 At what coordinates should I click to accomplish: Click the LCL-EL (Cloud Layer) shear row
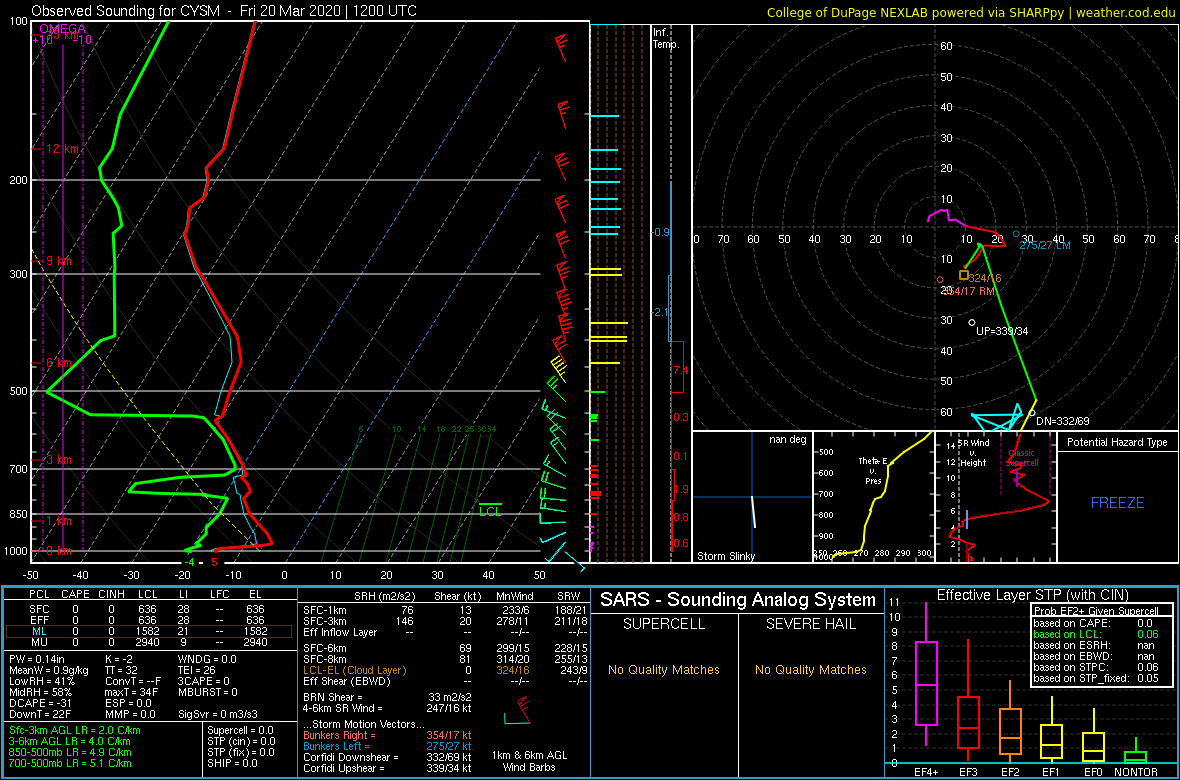445,669
